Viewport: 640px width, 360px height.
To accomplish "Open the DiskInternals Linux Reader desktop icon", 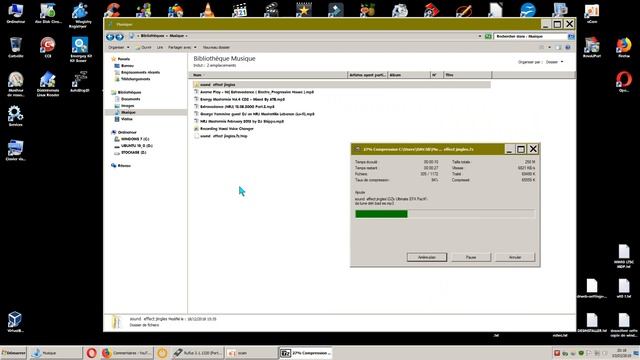I will pyautogui.click(x=48, y=84).
